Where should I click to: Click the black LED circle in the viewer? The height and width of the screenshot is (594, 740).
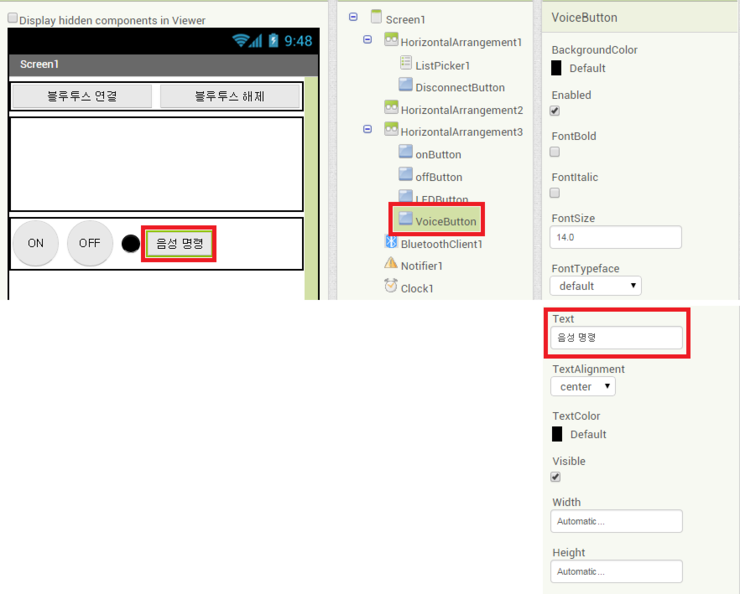click(x=131, y=243)
